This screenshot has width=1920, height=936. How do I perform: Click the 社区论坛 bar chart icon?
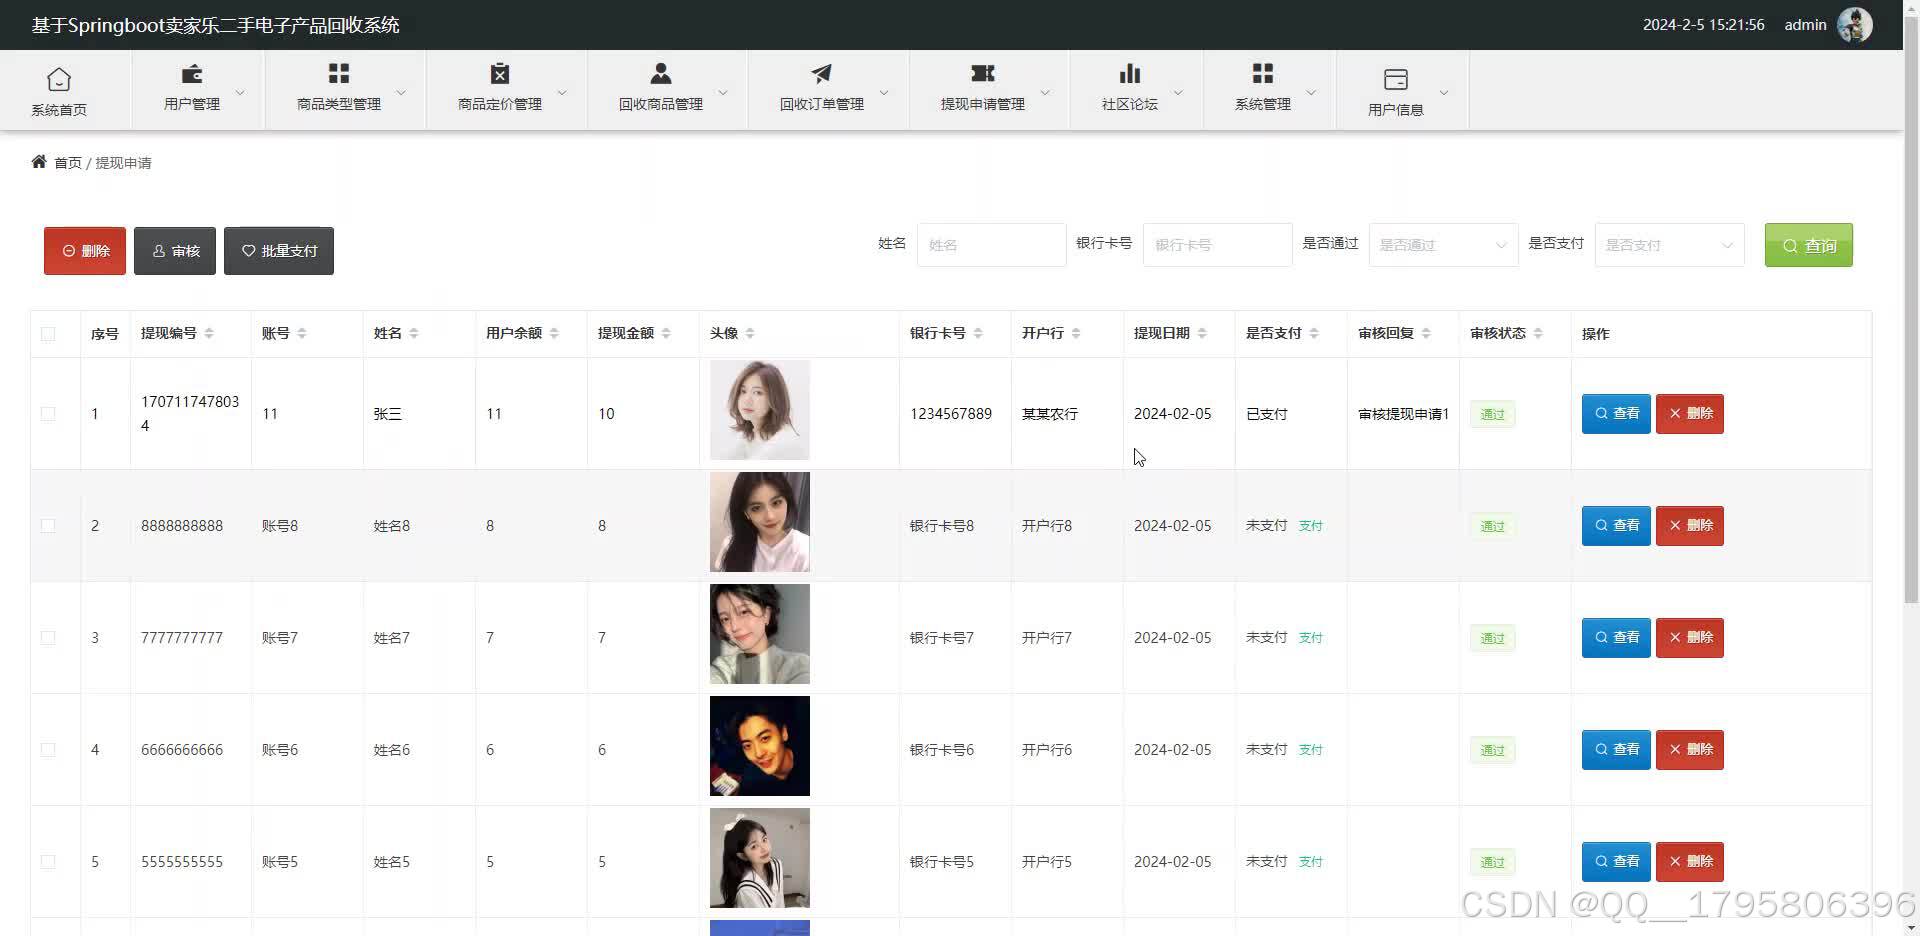(1130, 73)
